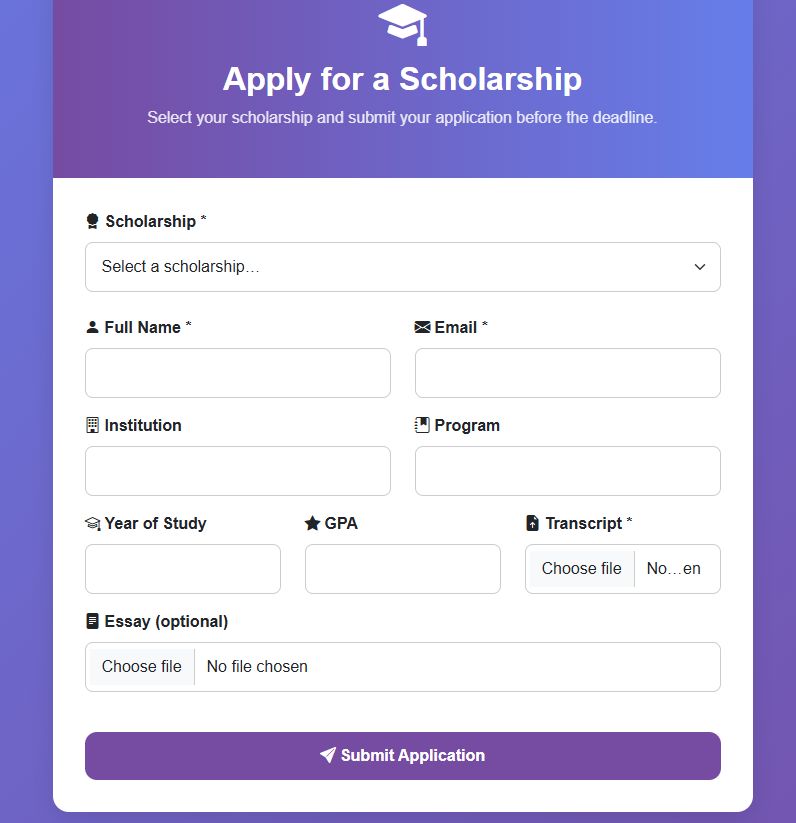Choose a file for the Transcript upload
The image size is (796, 823).
(581, 569)
